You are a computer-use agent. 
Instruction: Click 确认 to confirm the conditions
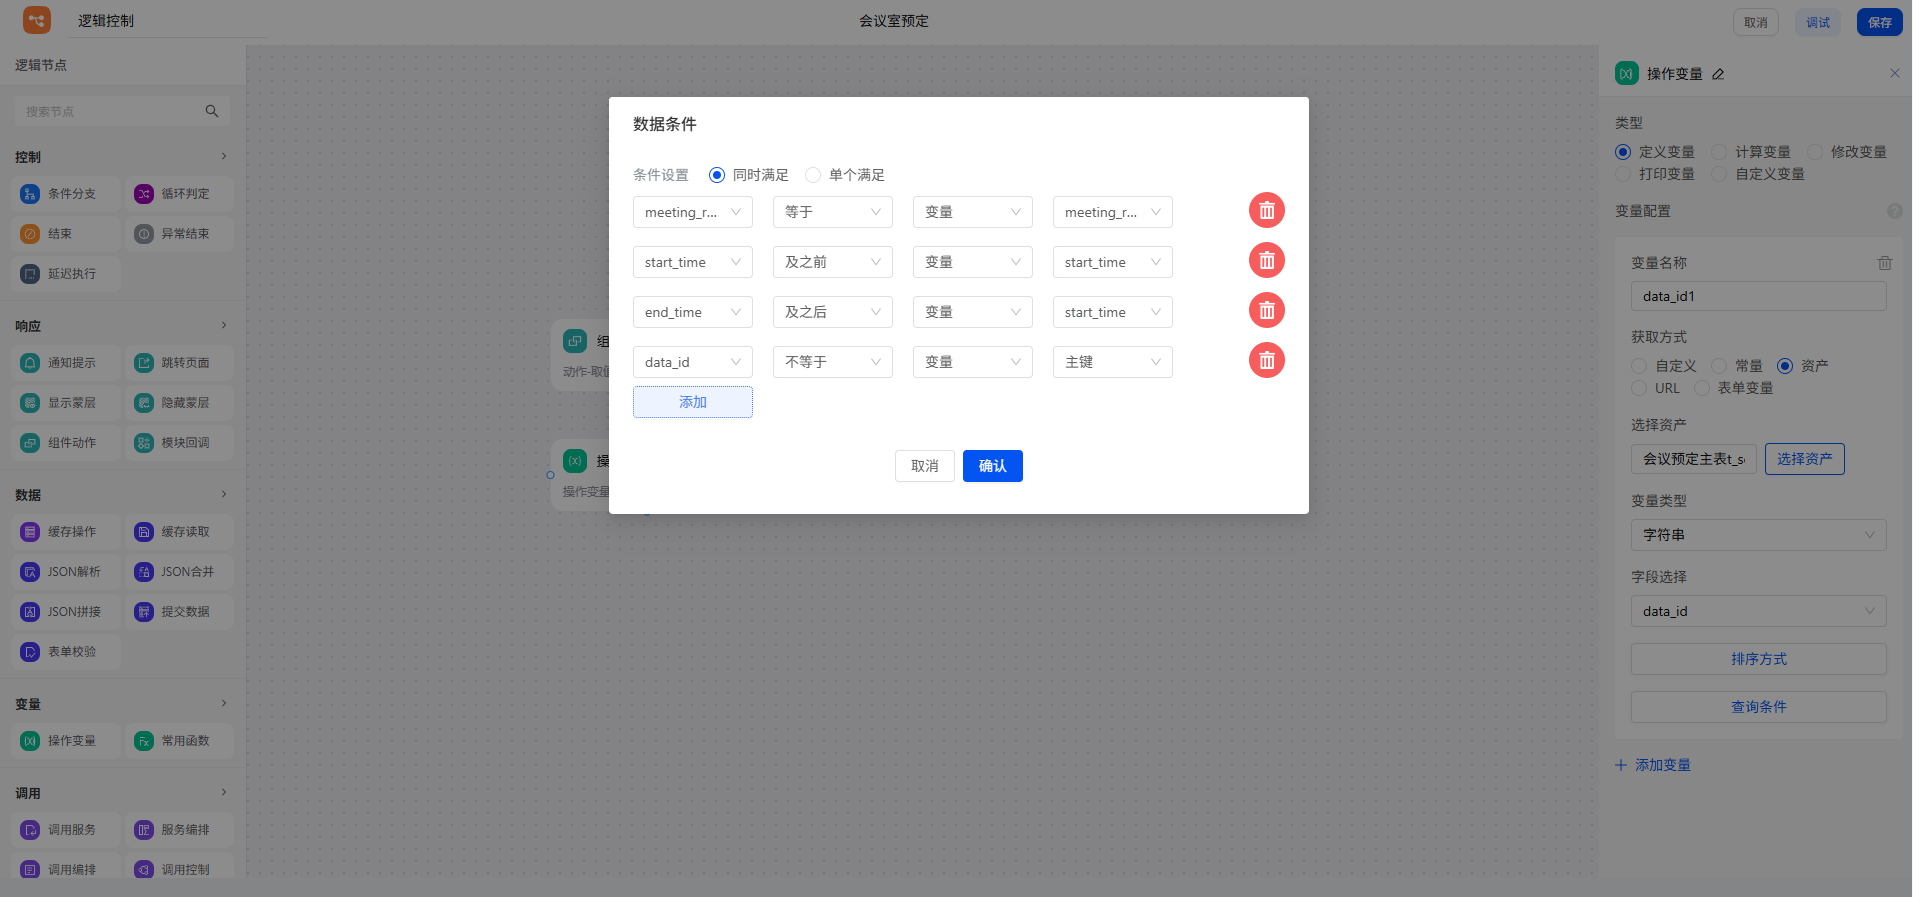pyautogui.click(x=992, y=466)
